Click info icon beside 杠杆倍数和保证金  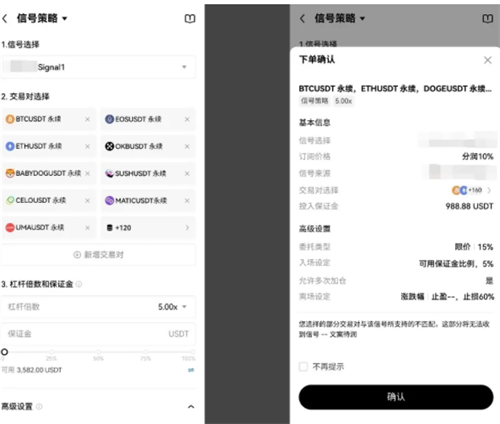79,284
